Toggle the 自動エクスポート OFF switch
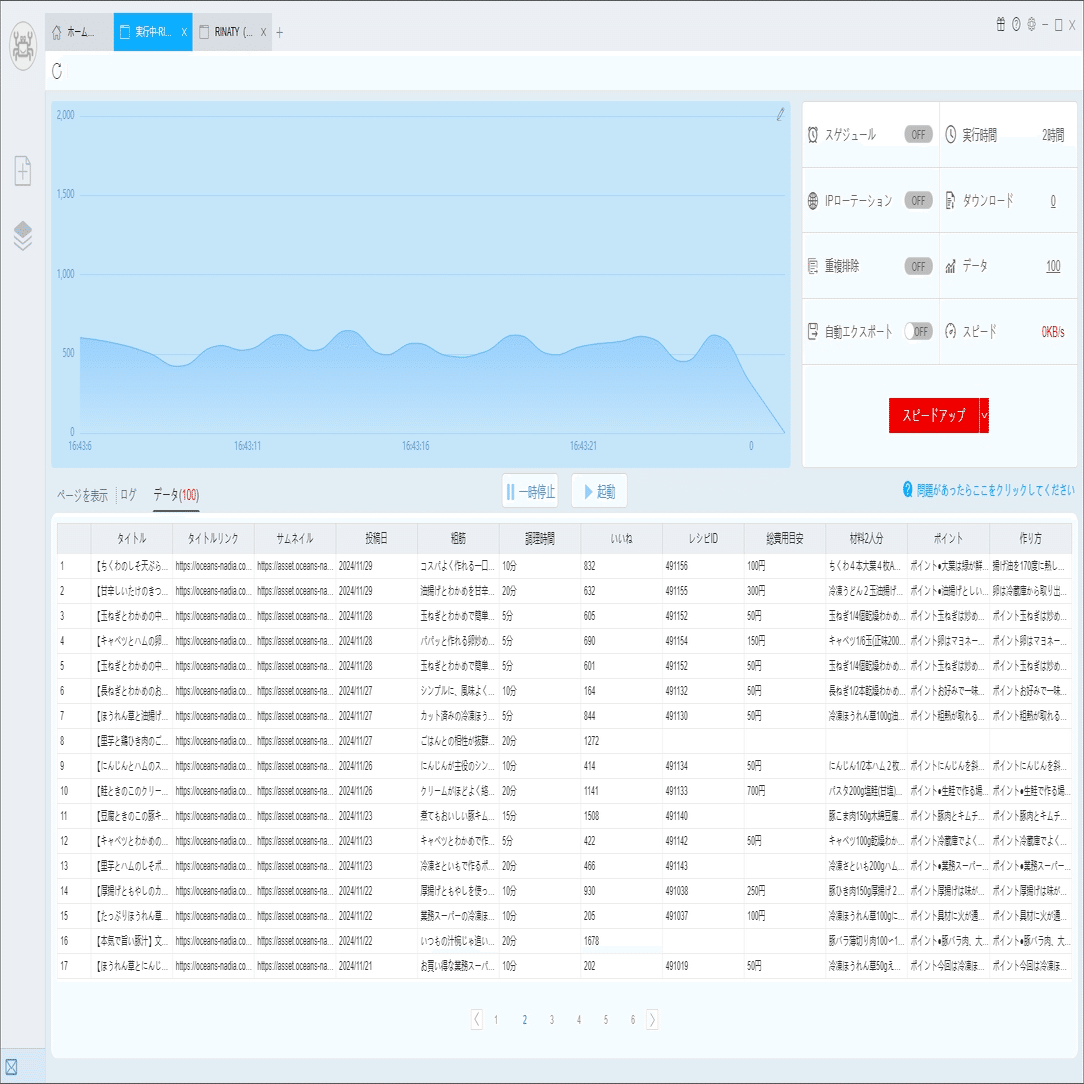Screen dimensions: 1084x1084 click(918, 332)
